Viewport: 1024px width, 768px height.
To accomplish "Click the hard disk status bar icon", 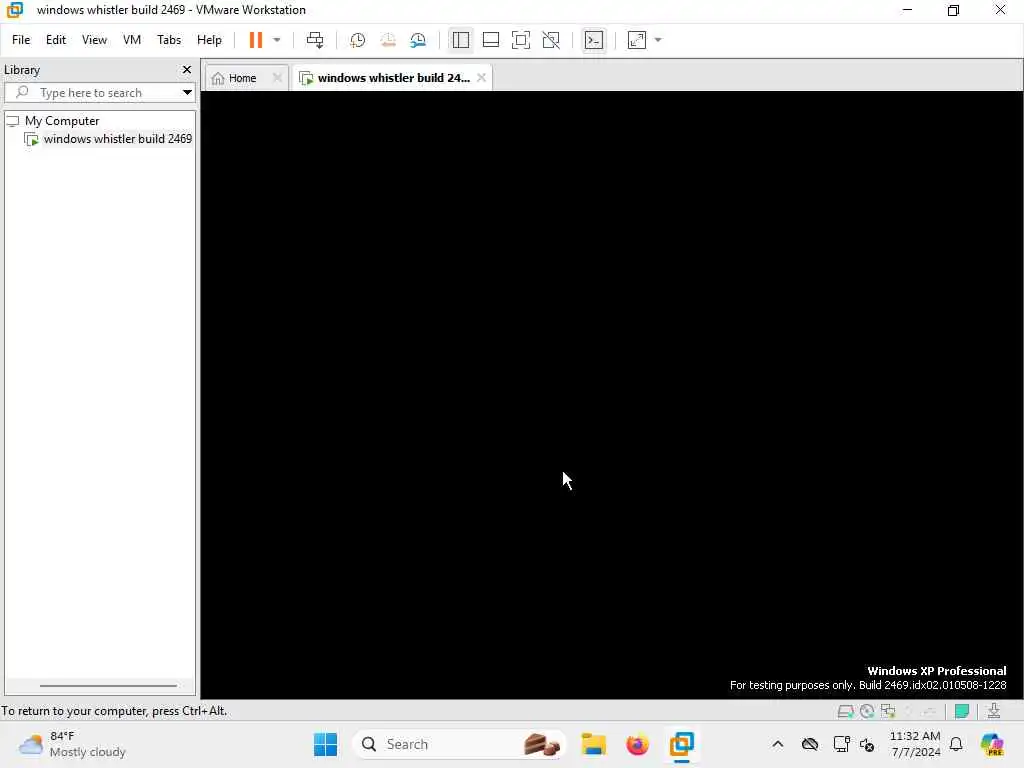I will [845, 711].
